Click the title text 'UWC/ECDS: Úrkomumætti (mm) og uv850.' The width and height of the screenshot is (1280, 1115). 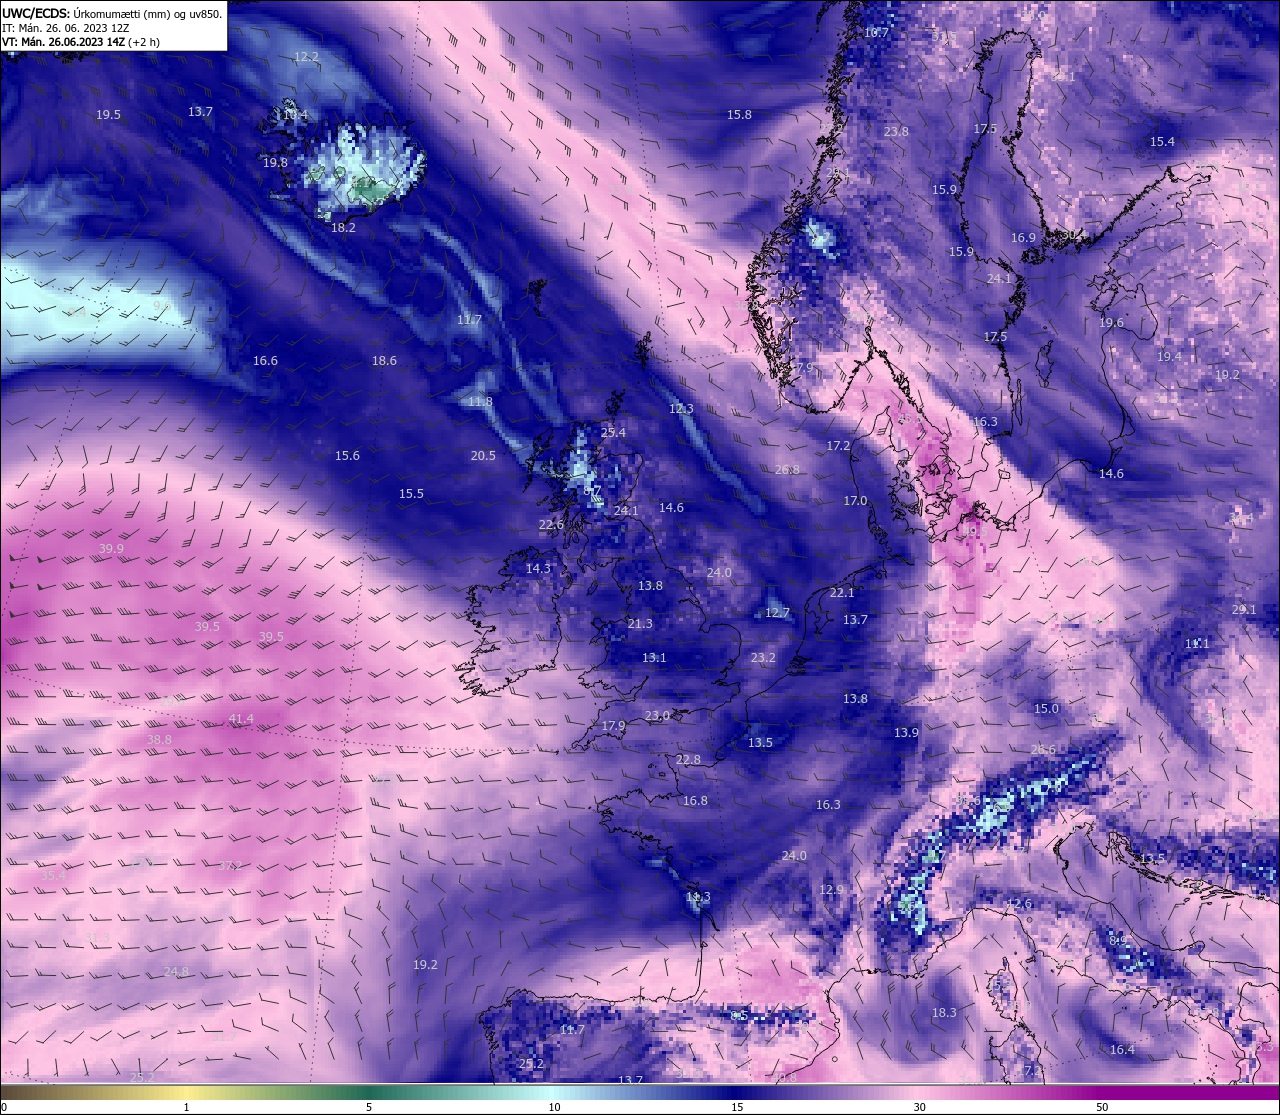point(112,13)
